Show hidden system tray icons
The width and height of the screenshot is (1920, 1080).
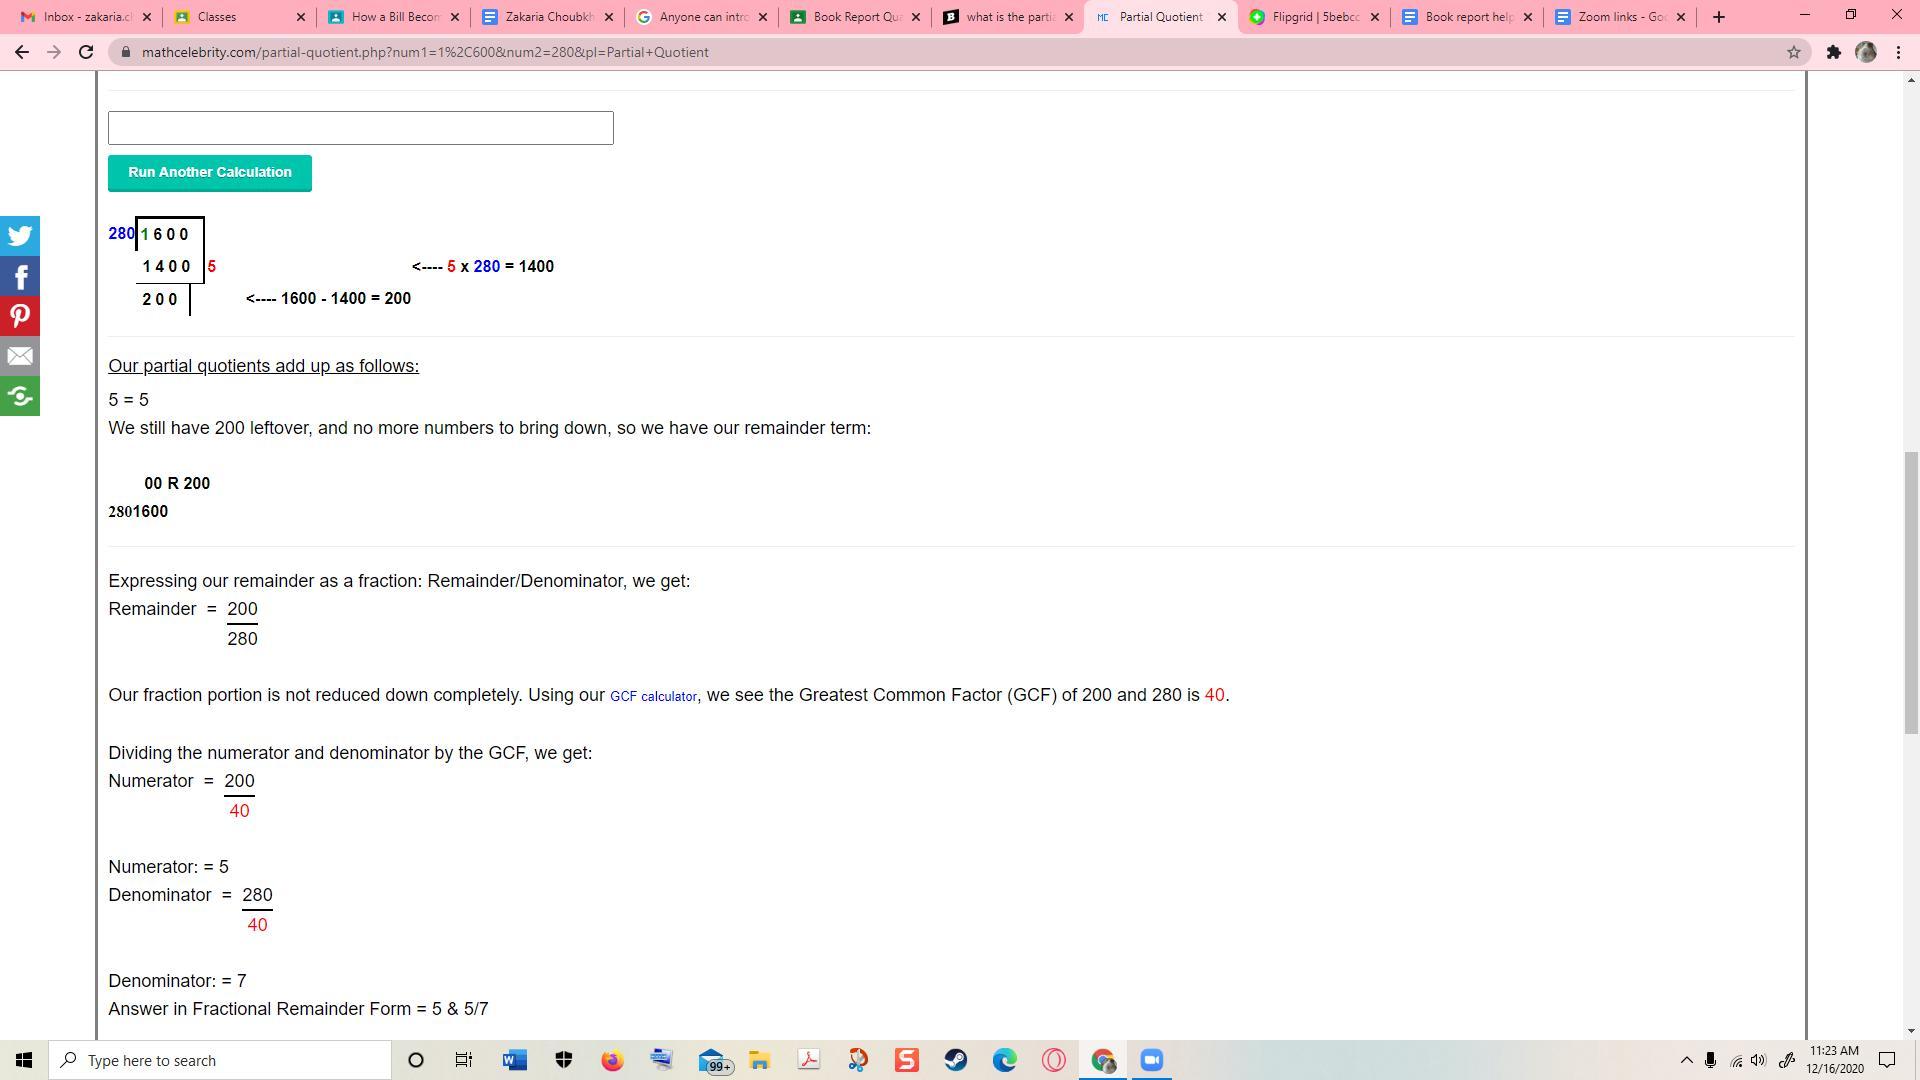point(1686,1060)
